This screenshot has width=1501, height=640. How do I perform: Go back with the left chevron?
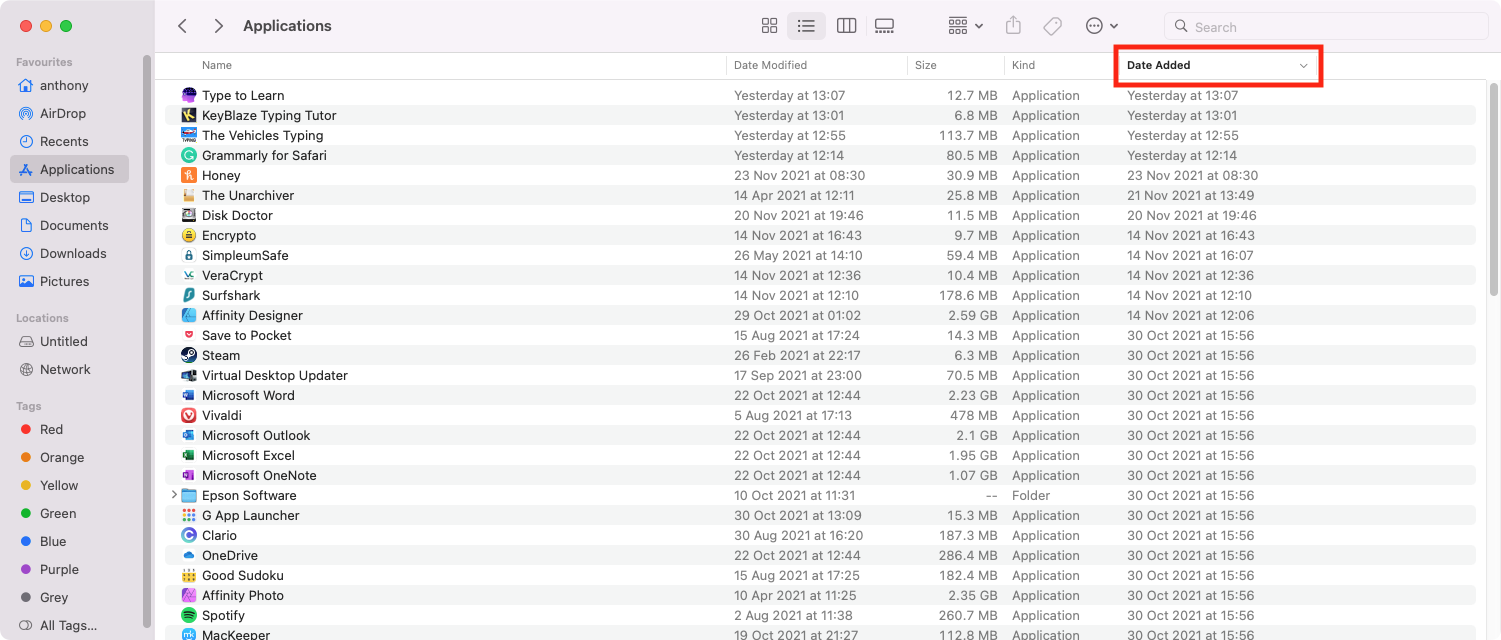[x=182, y=26]
